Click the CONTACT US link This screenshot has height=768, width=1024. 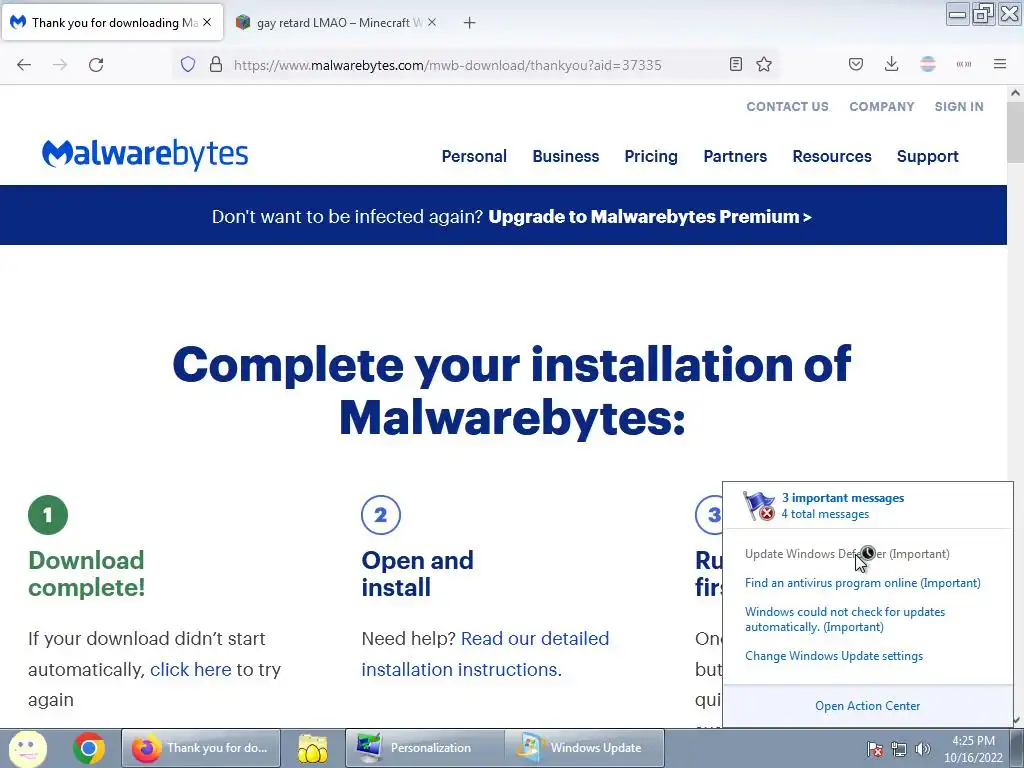[x=788, y=106]
